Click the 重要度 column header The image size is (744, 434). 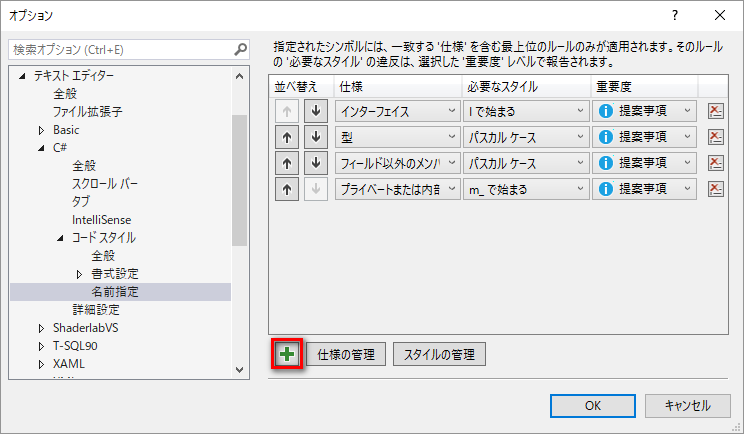[x=644, y=87]
